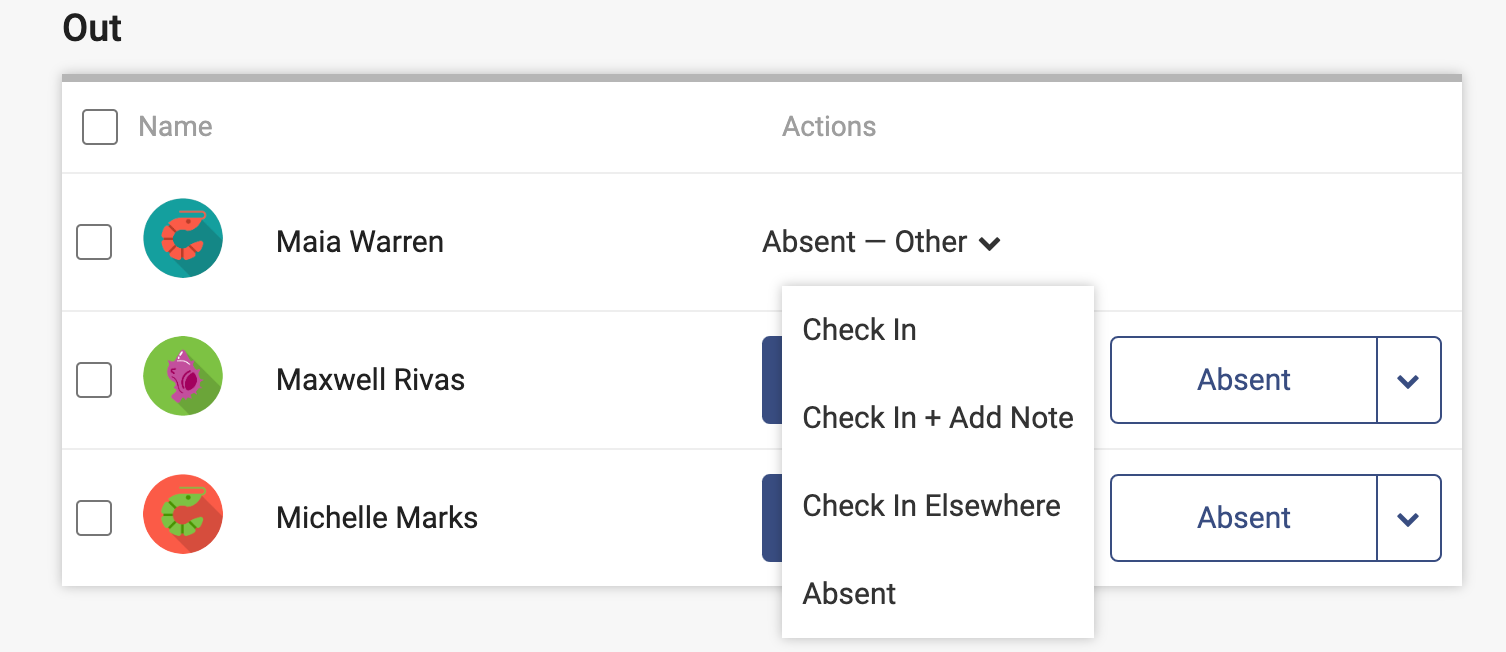
Task: Click Maia Warren's teal shrimp avatar
Action: coord(183,238)
